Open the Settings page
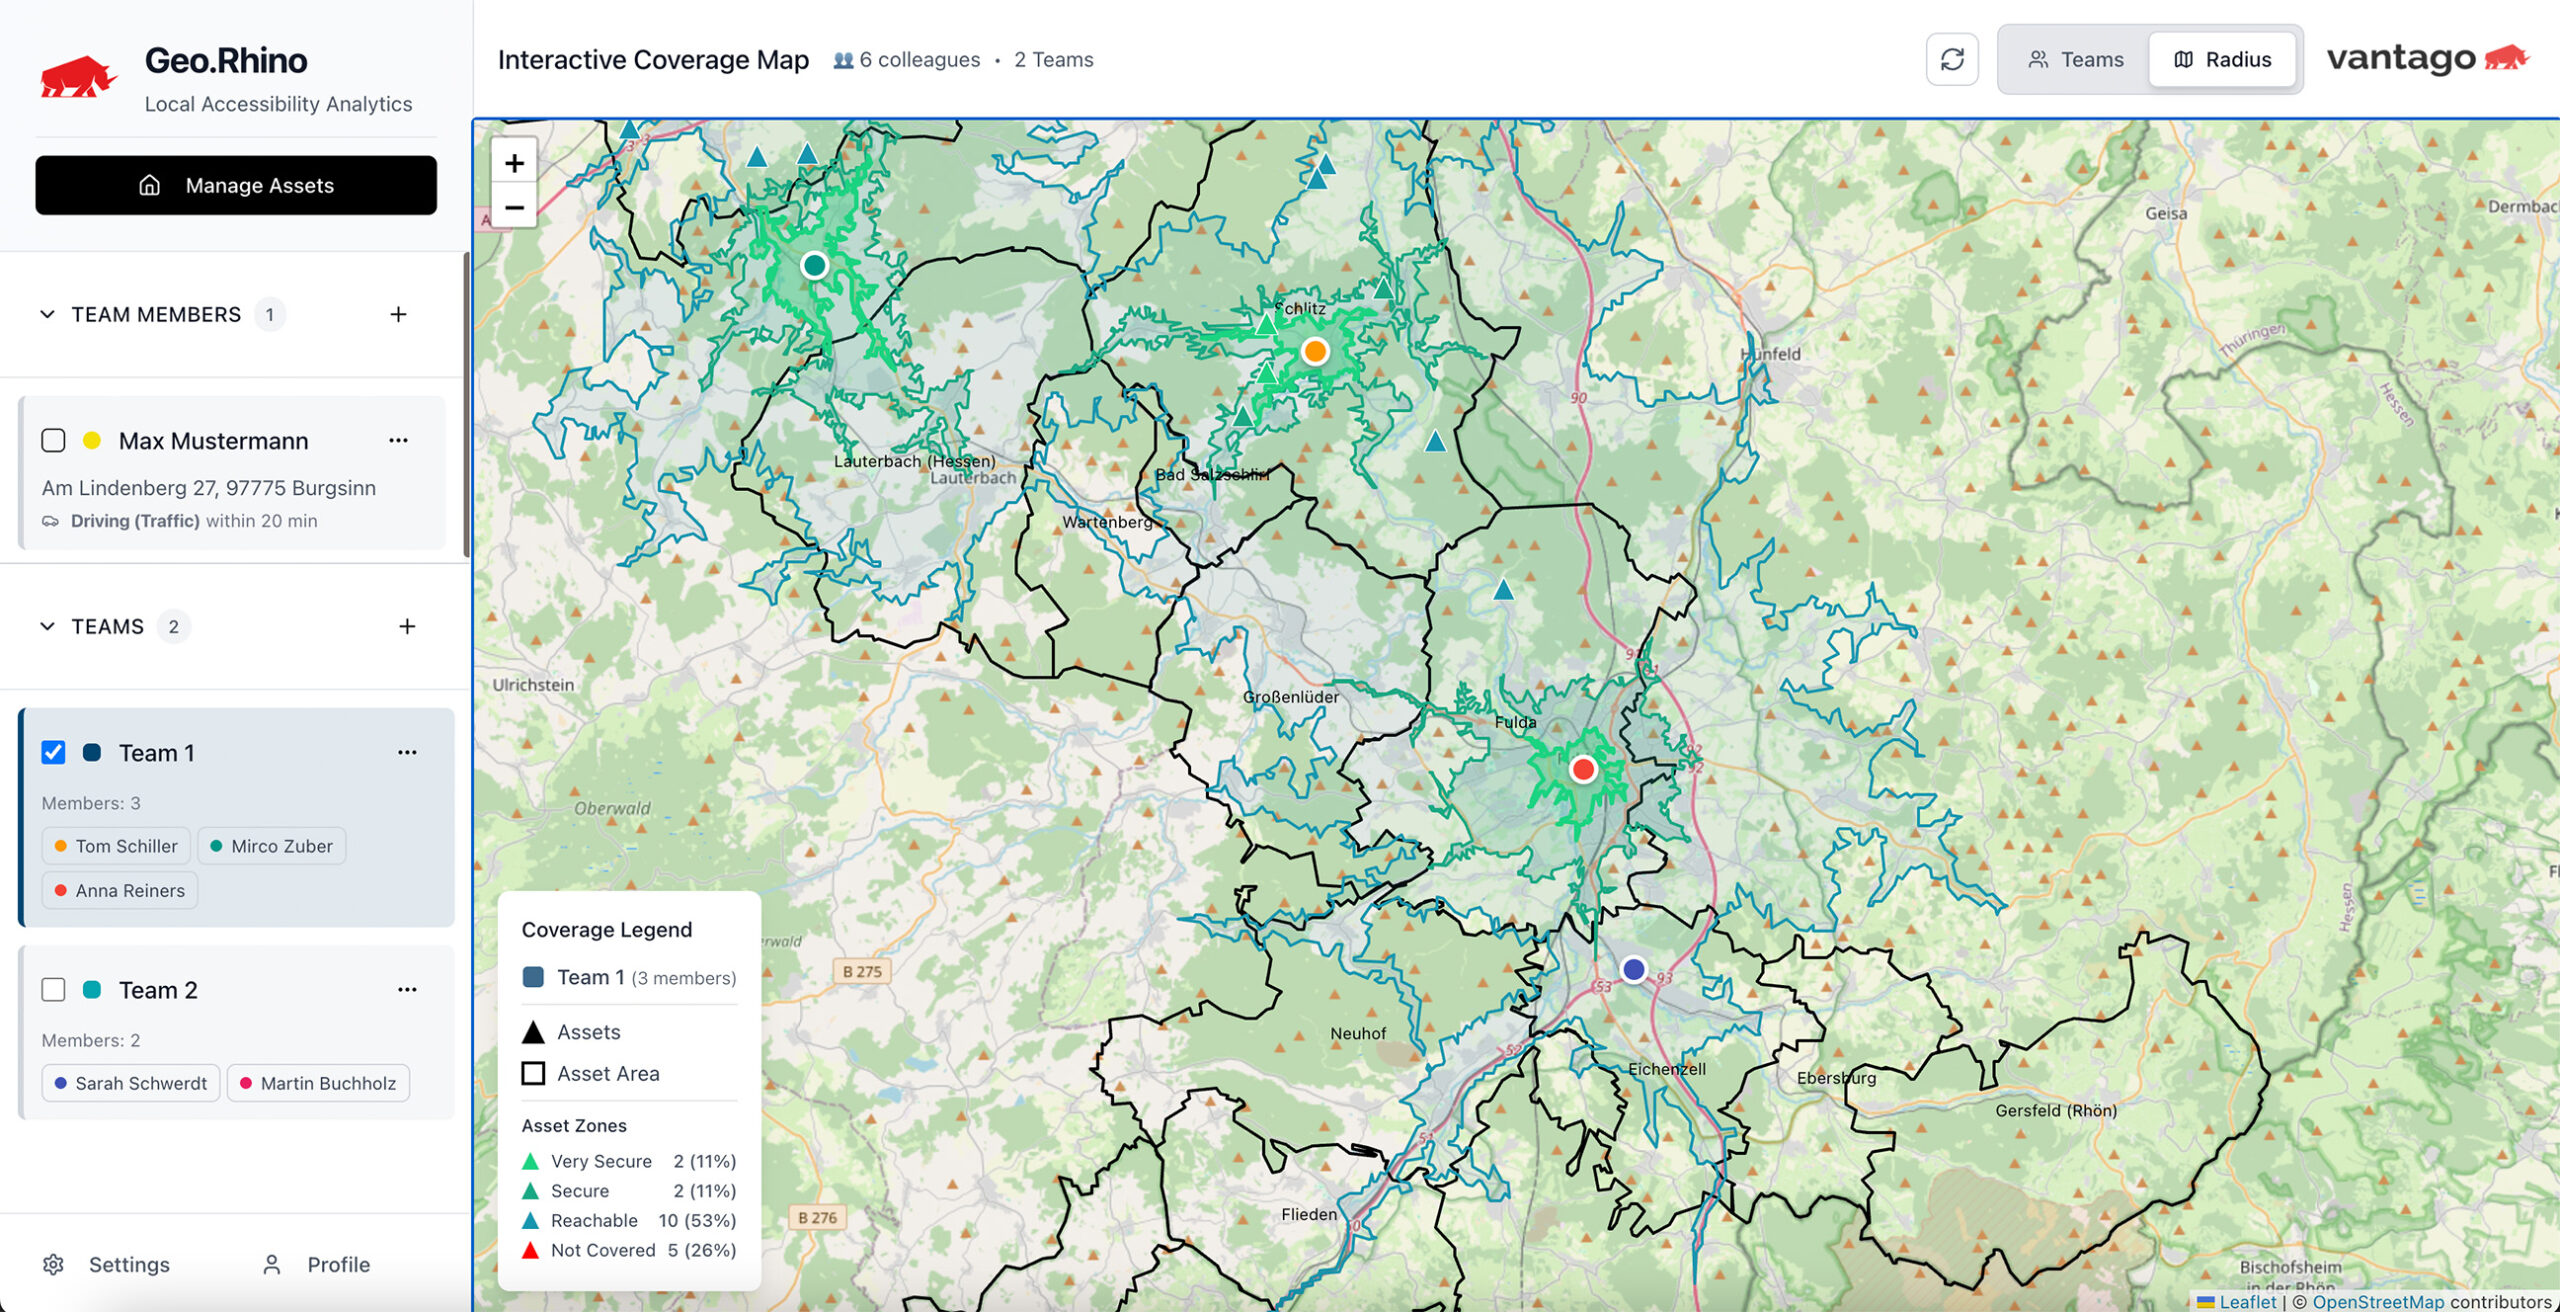This screenshot has height=1312, width=2560. [107, 1264]
